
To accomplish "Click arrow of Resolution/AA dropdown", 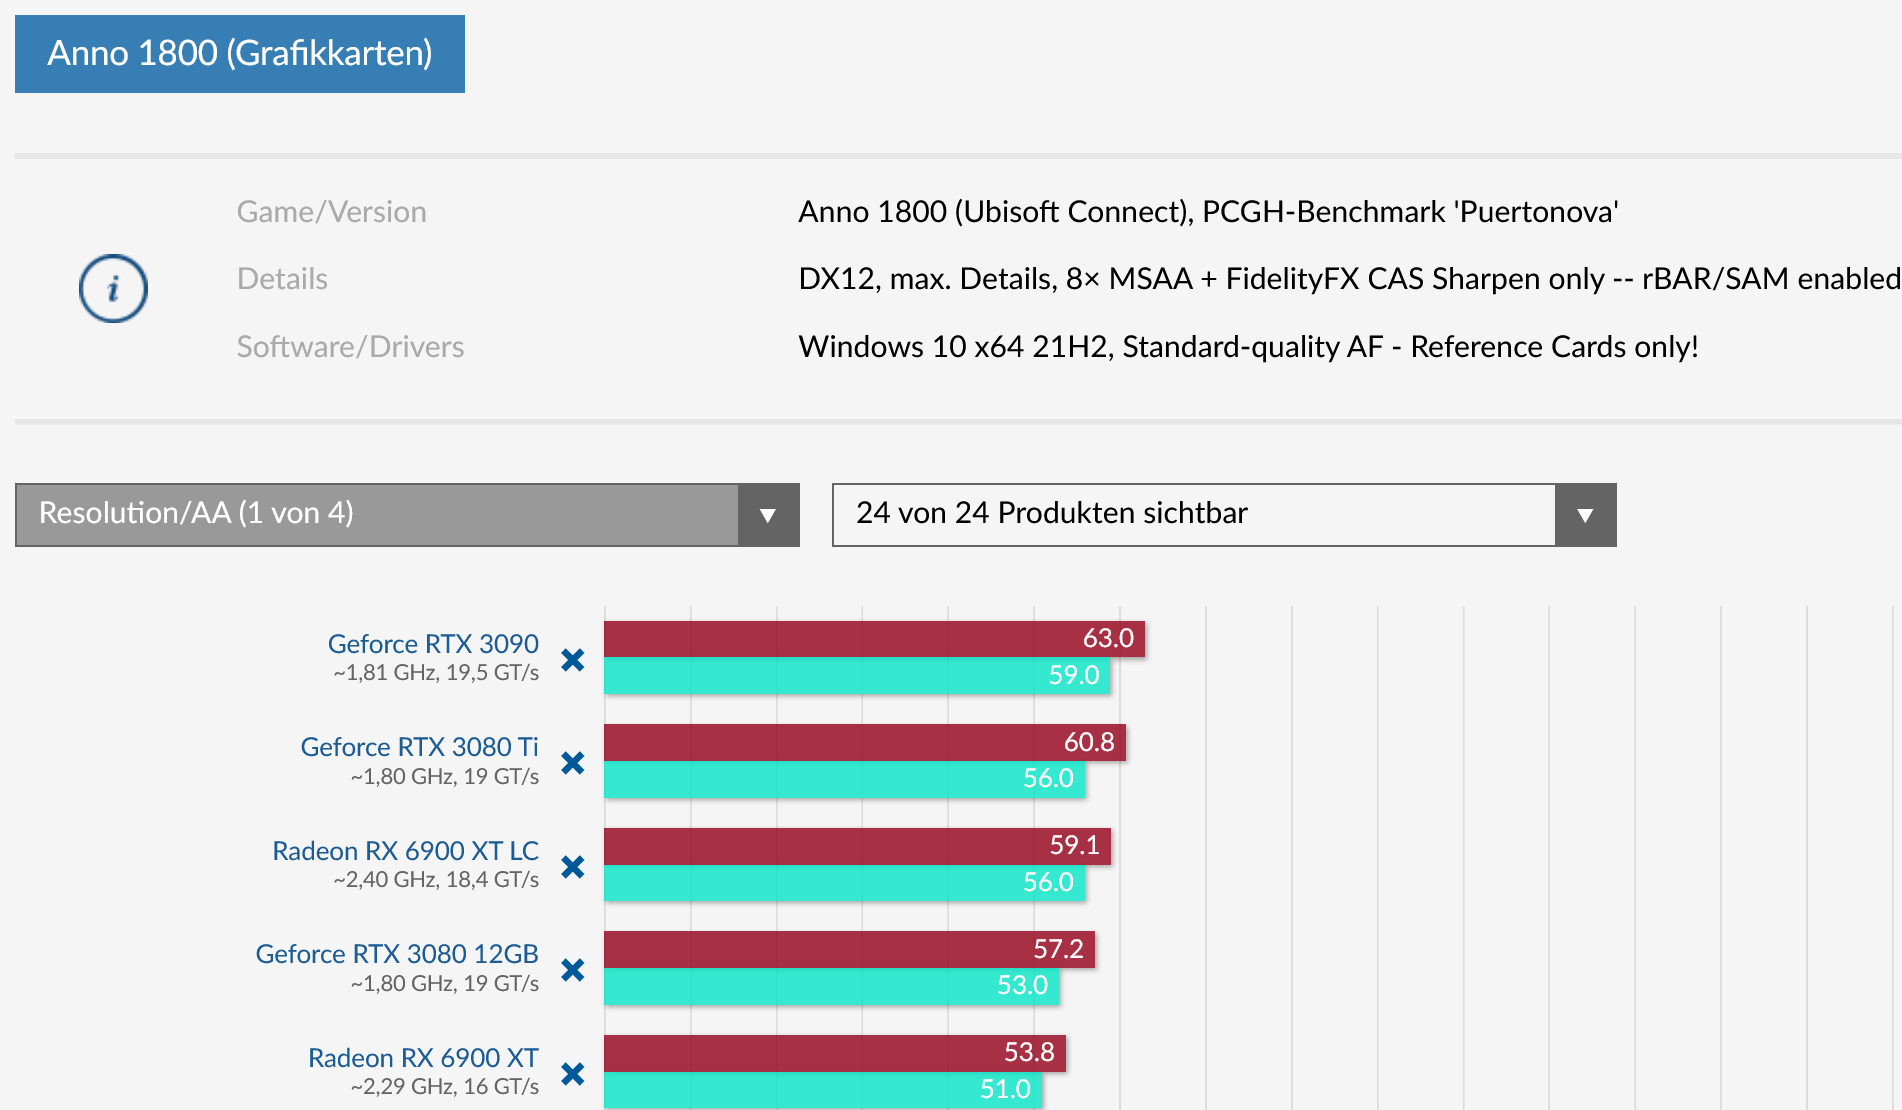I will pyautogui.click(x=768, y=515).
